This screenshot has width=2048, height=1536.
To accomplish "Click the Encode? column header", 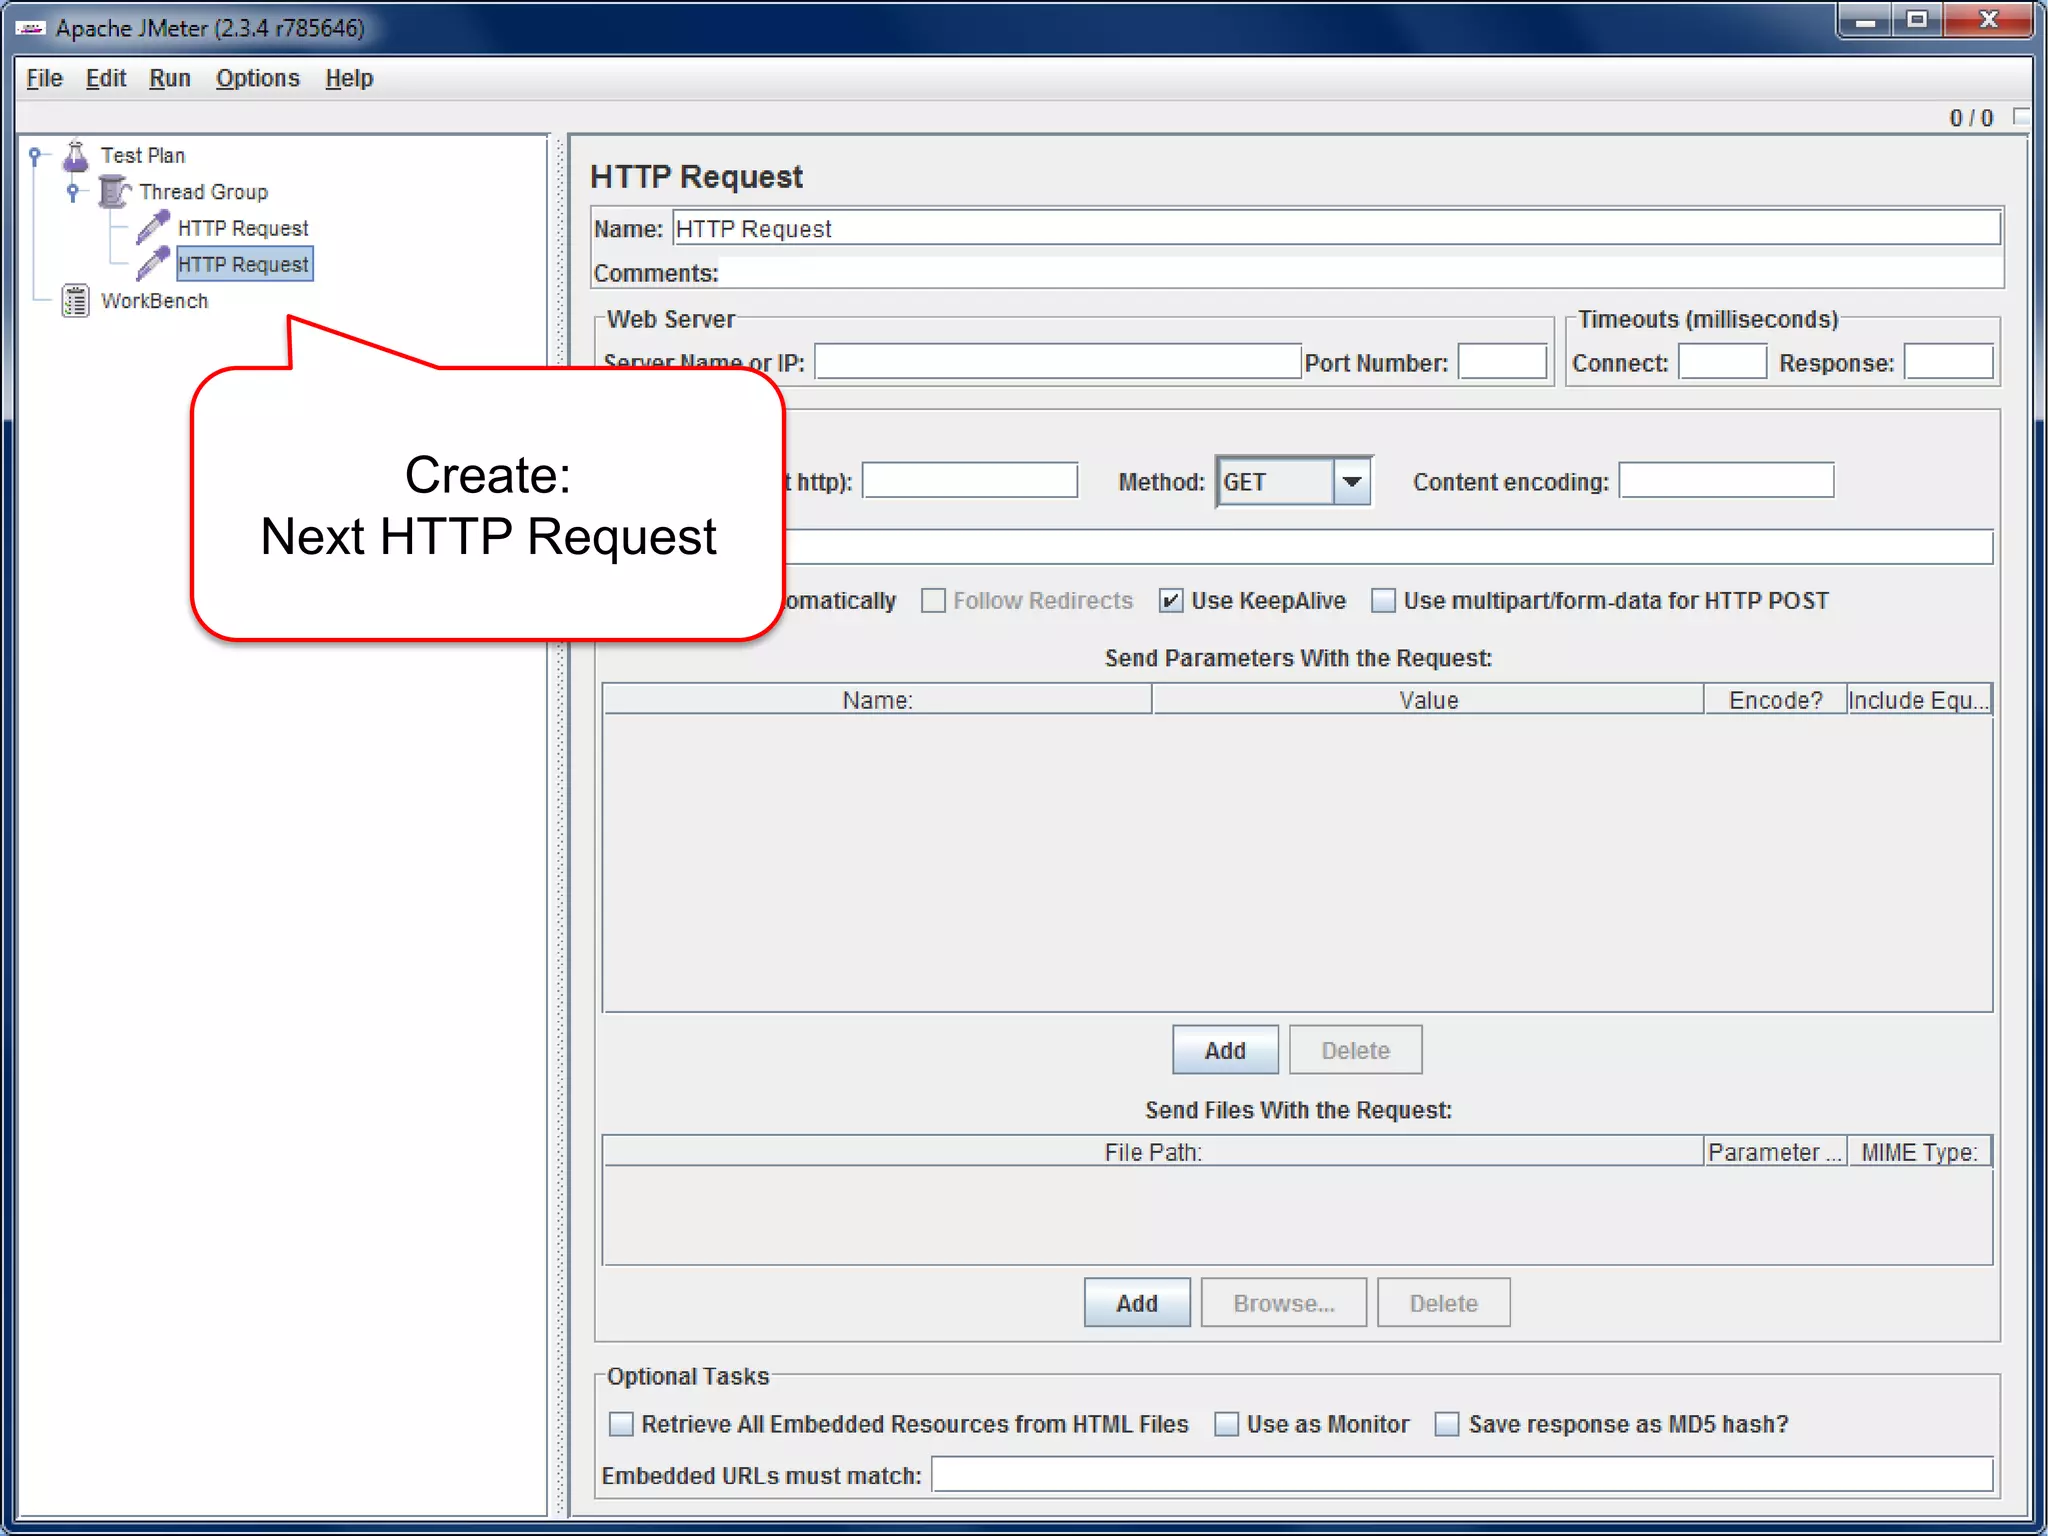I will click(x=1775, y=700).
